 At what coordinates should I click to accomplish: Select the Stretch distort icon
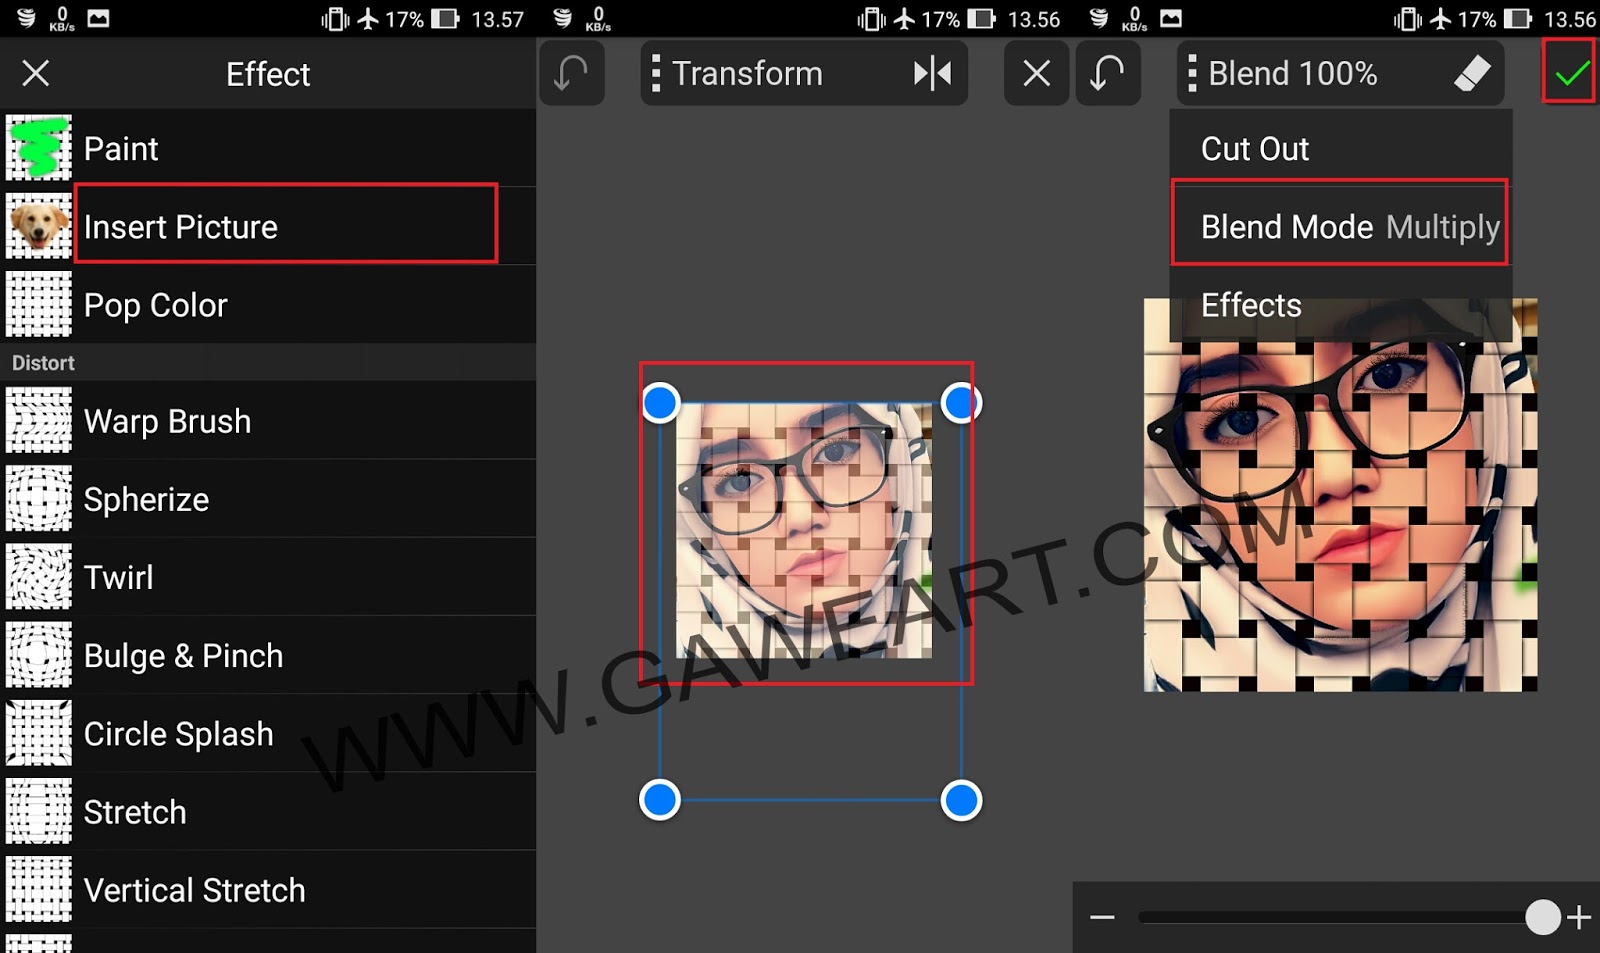(38, 812)
